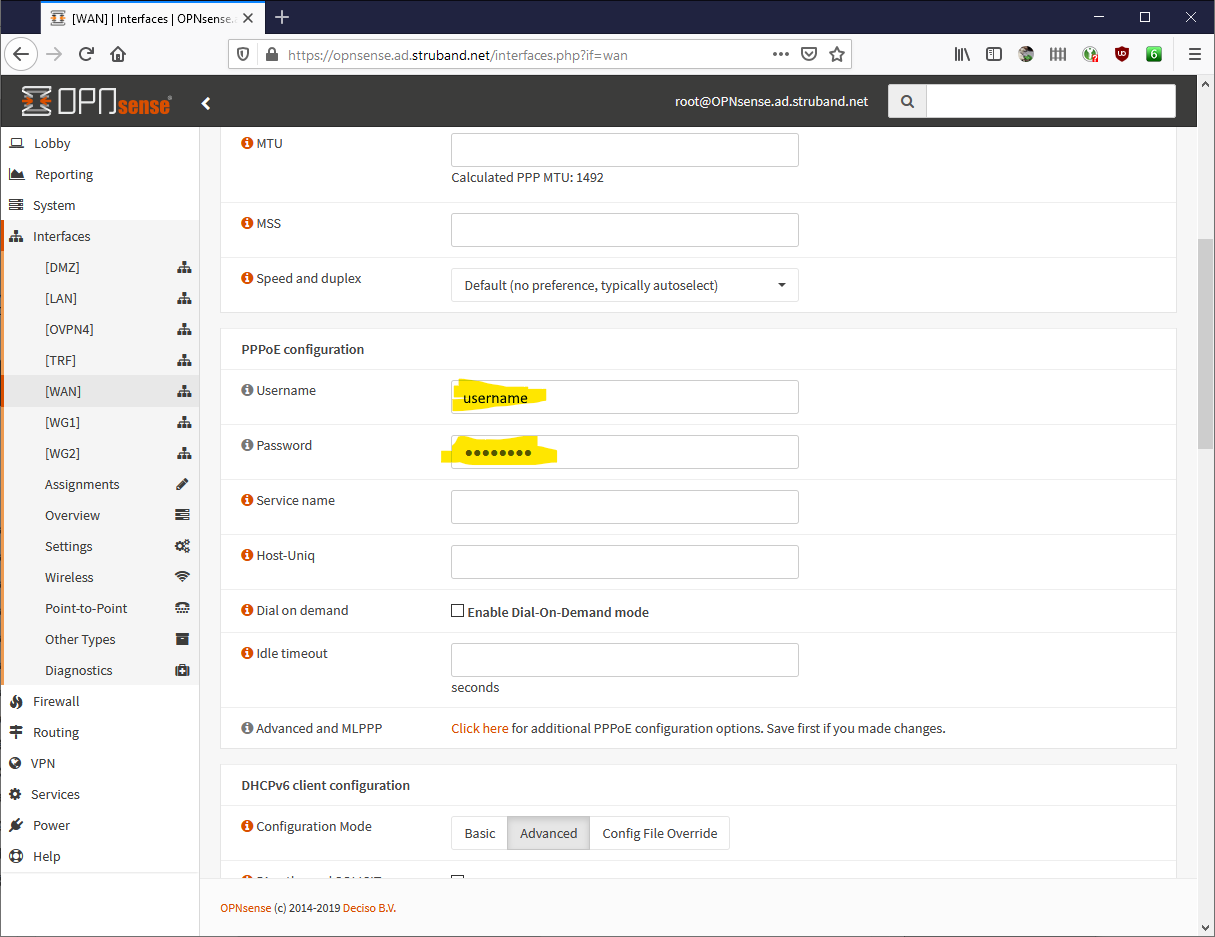
Task: Select the Config File Override tab
Action: (659, 832)
